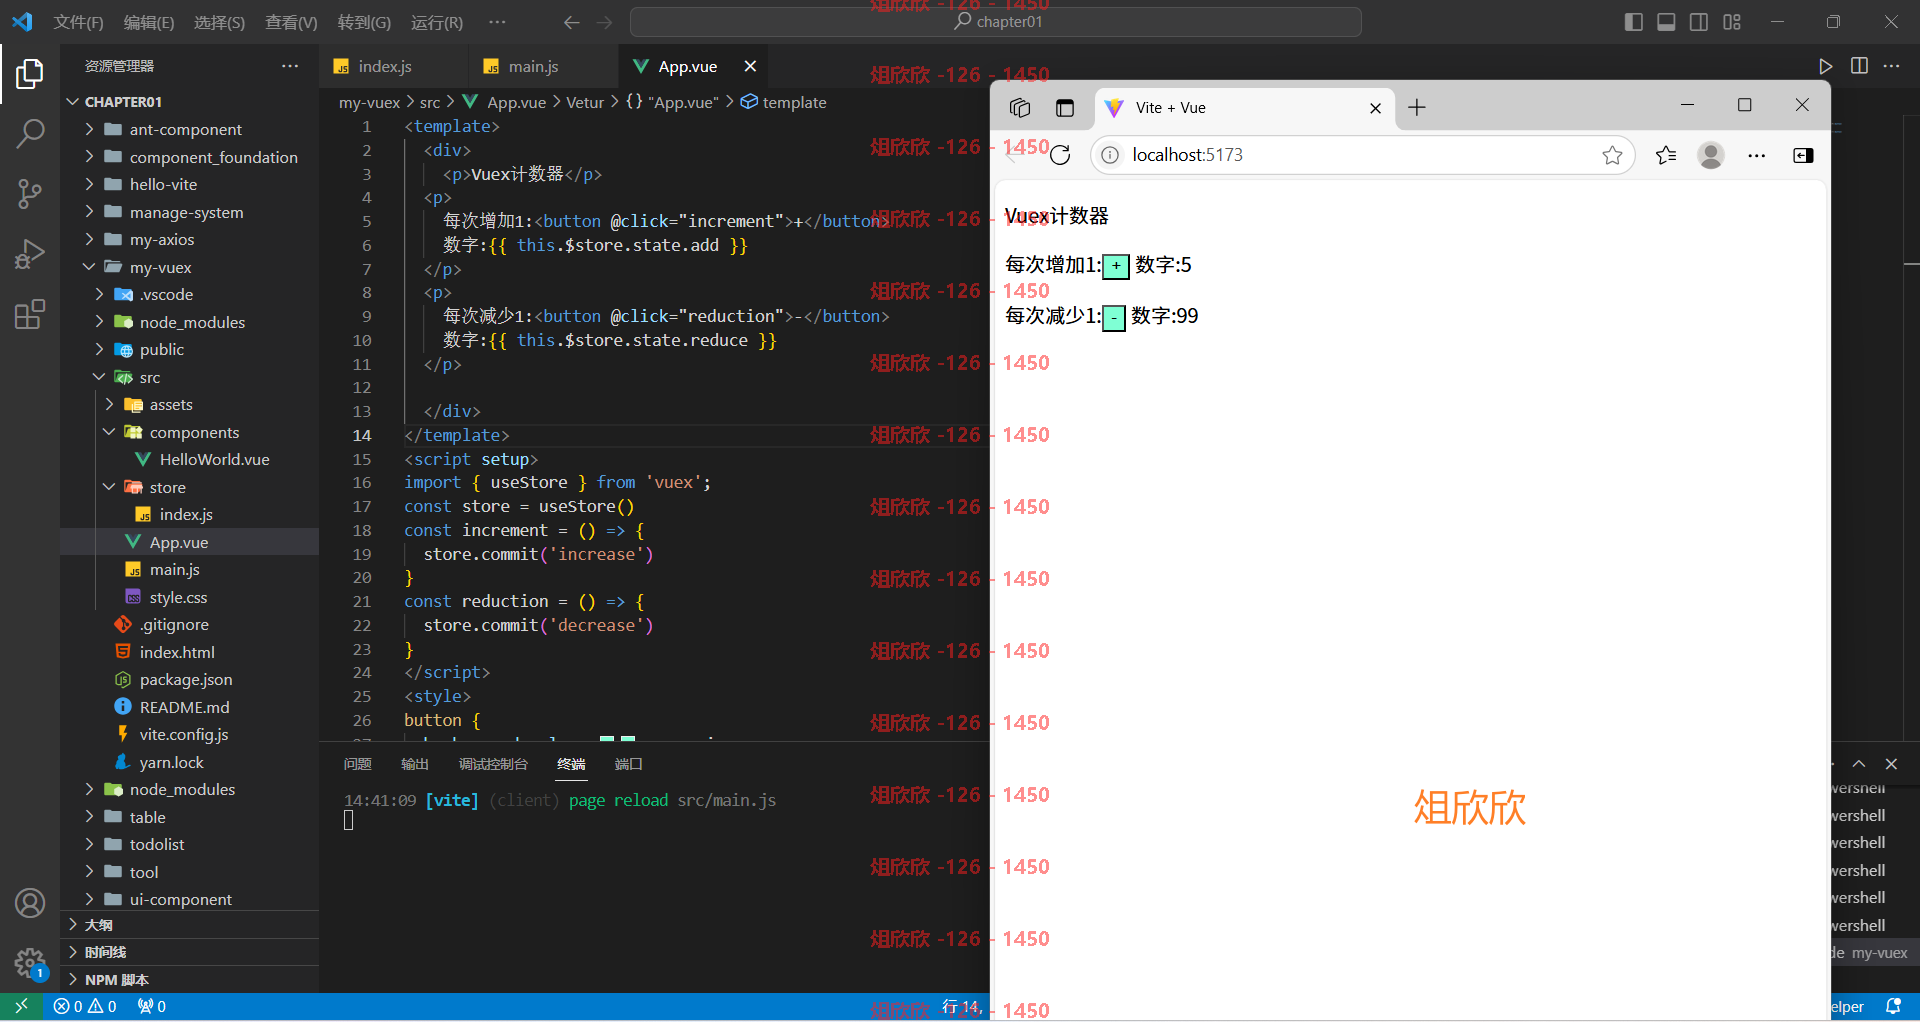Open the browser profile avatar
Screen dimensions: 1920x1022
1711,155
